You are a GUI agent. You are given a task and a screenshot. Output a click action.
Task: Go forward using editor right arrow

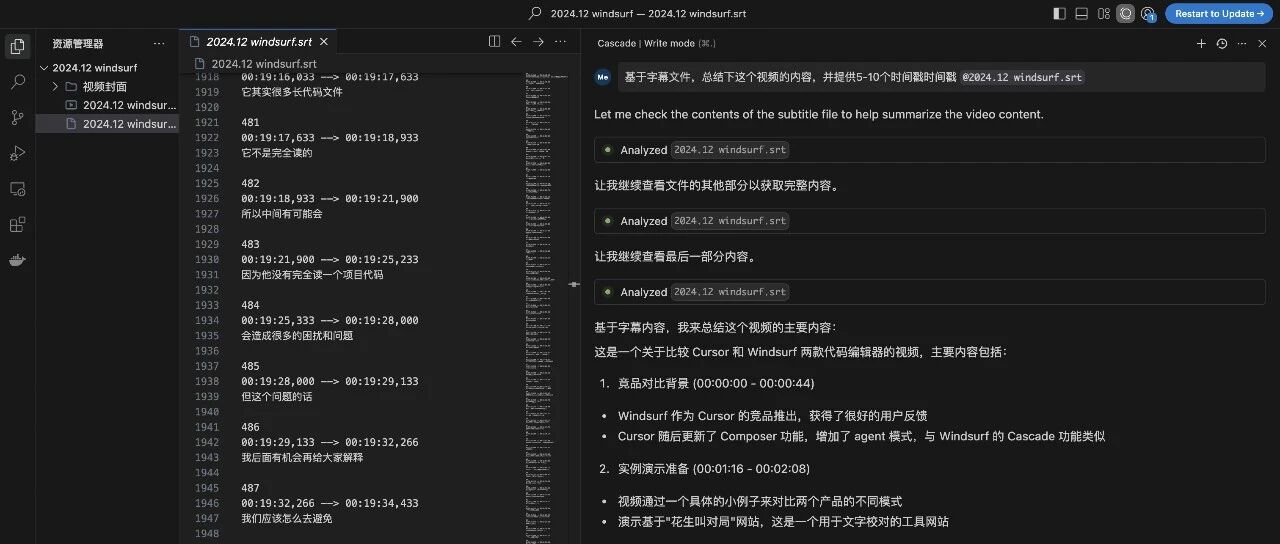538,42
